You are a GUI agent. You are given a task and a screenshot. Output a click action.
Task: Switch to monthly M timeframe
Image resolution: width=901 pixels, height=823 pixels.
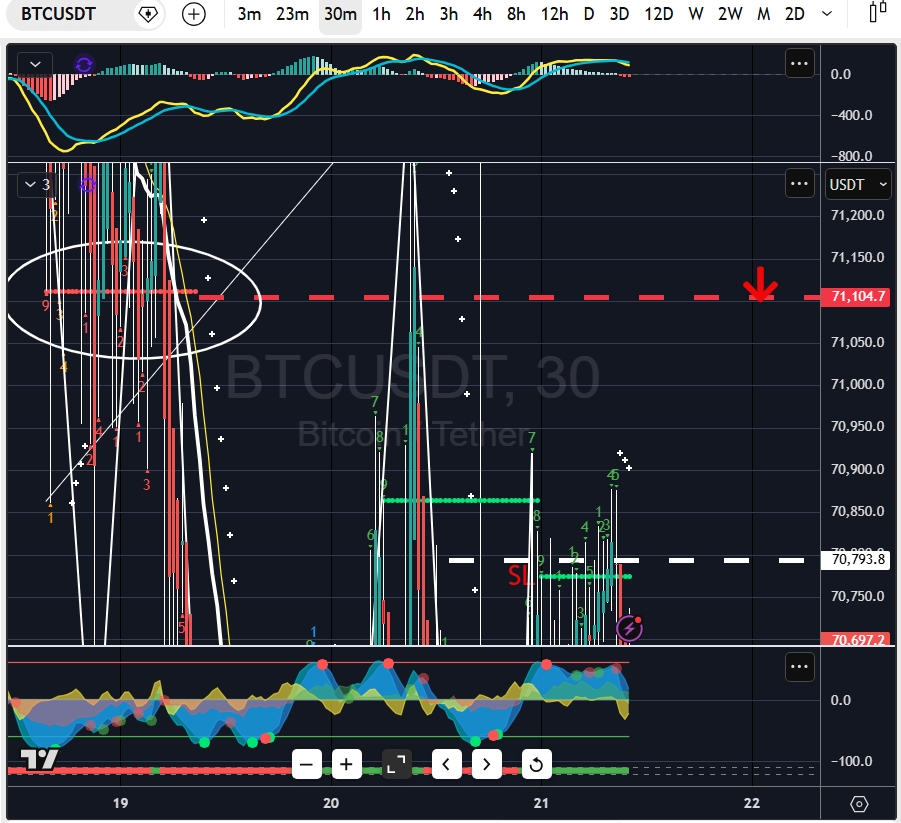point(763,14)
